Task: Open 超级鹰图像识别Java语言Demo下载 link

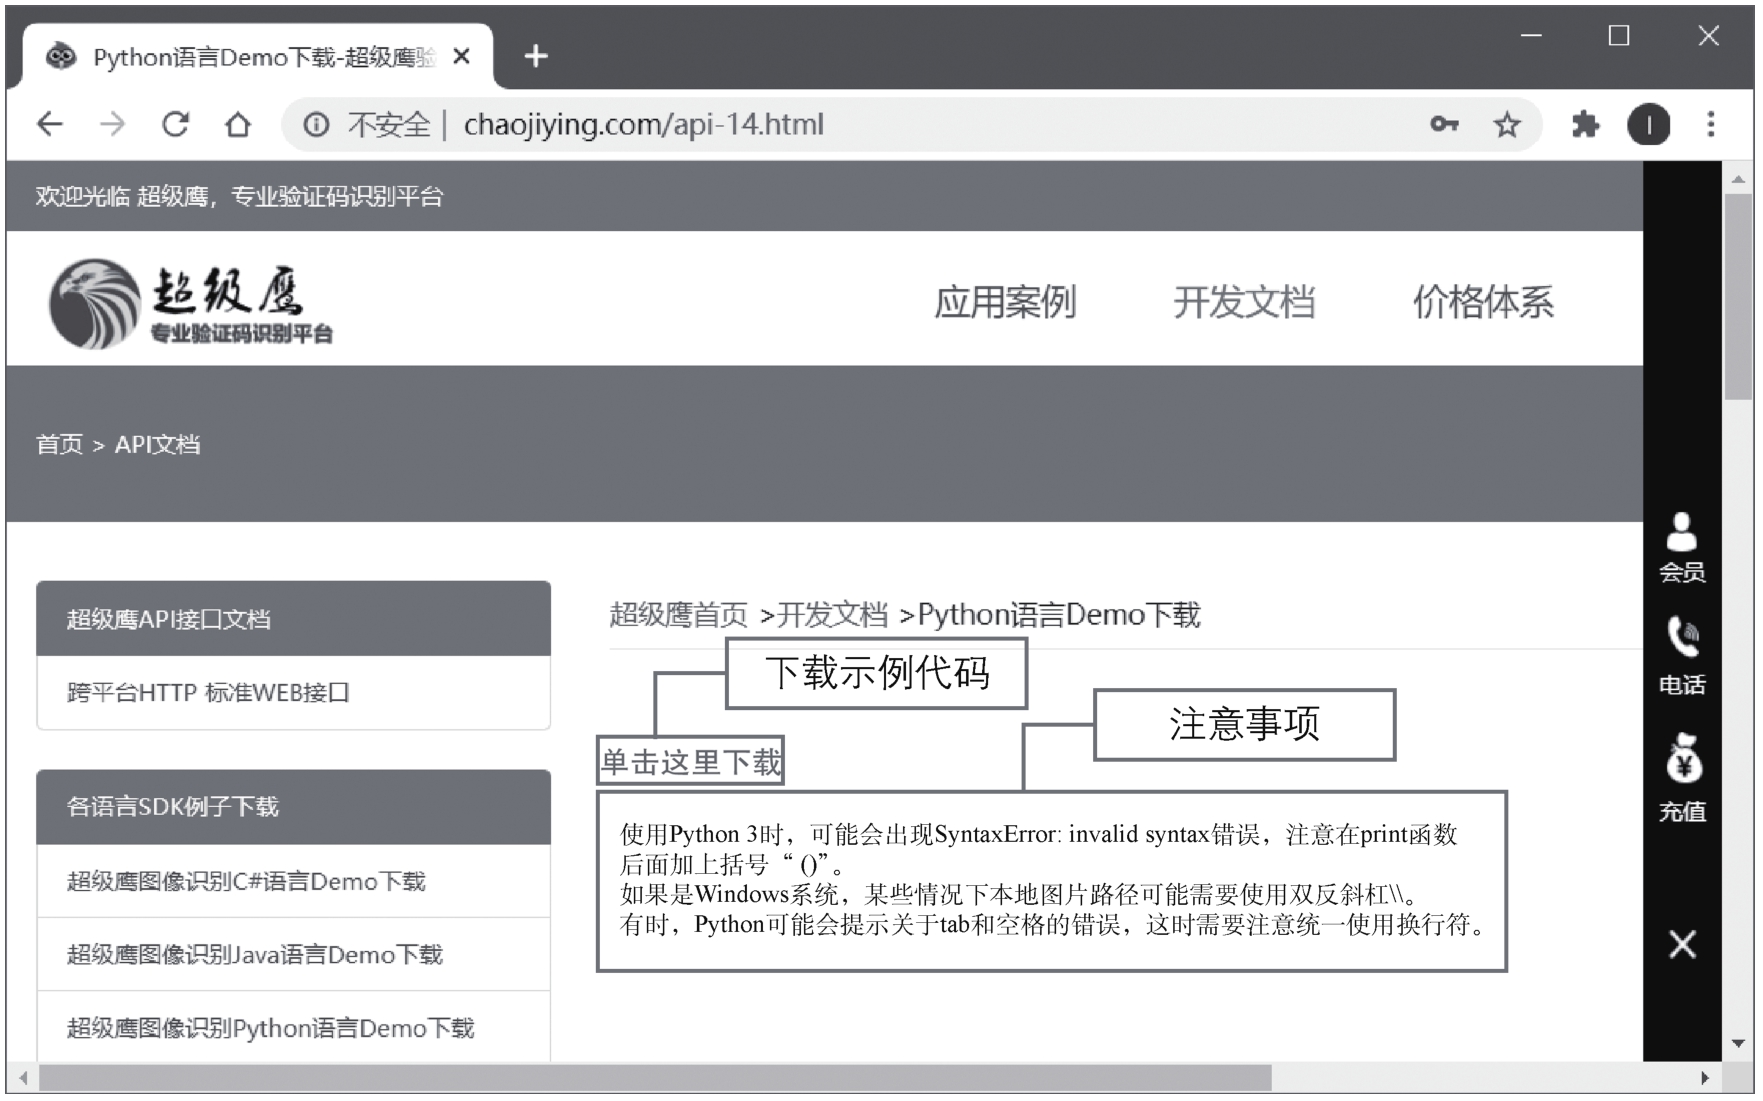Action: tap(254, 955)
